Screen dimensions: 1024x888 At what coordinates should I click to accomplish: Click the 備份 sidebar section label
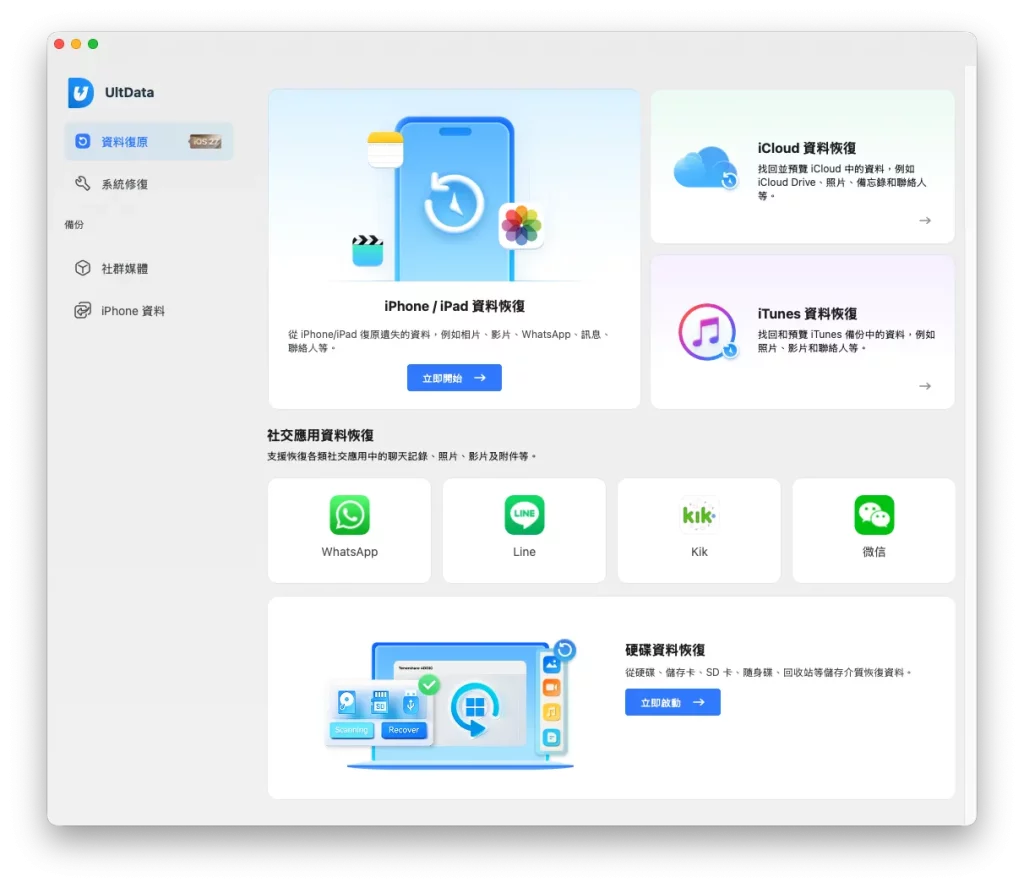pyautogui.click(x=74, y=225)
